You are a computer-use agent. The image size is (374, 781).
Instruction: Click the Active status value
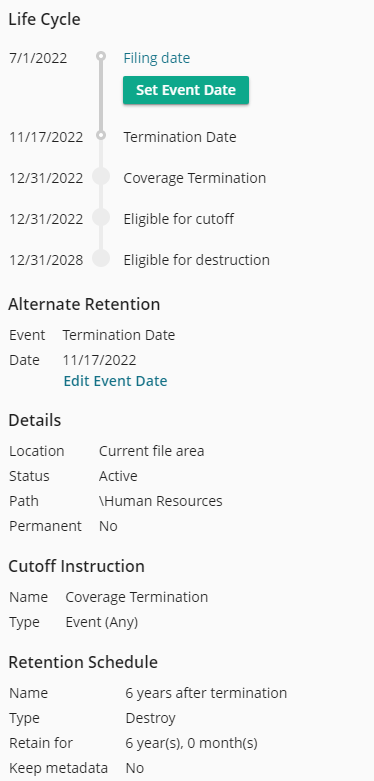[118, 476]
